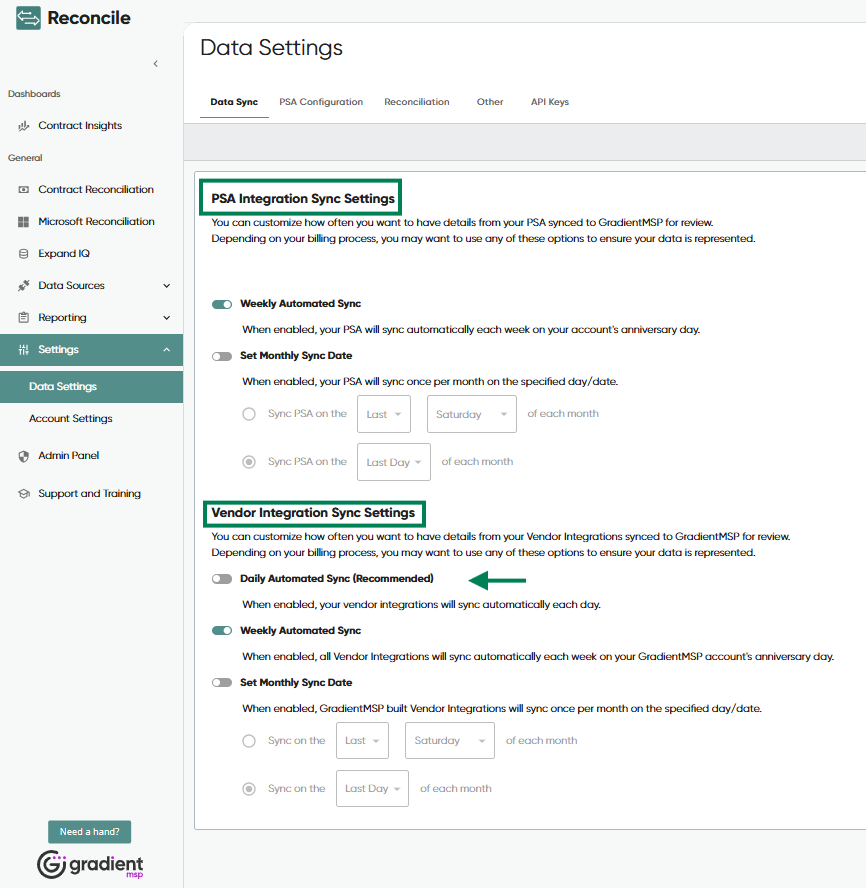Open Admin Panel link
The height and width of the screenshot is (888, 866).
[69, 456]
